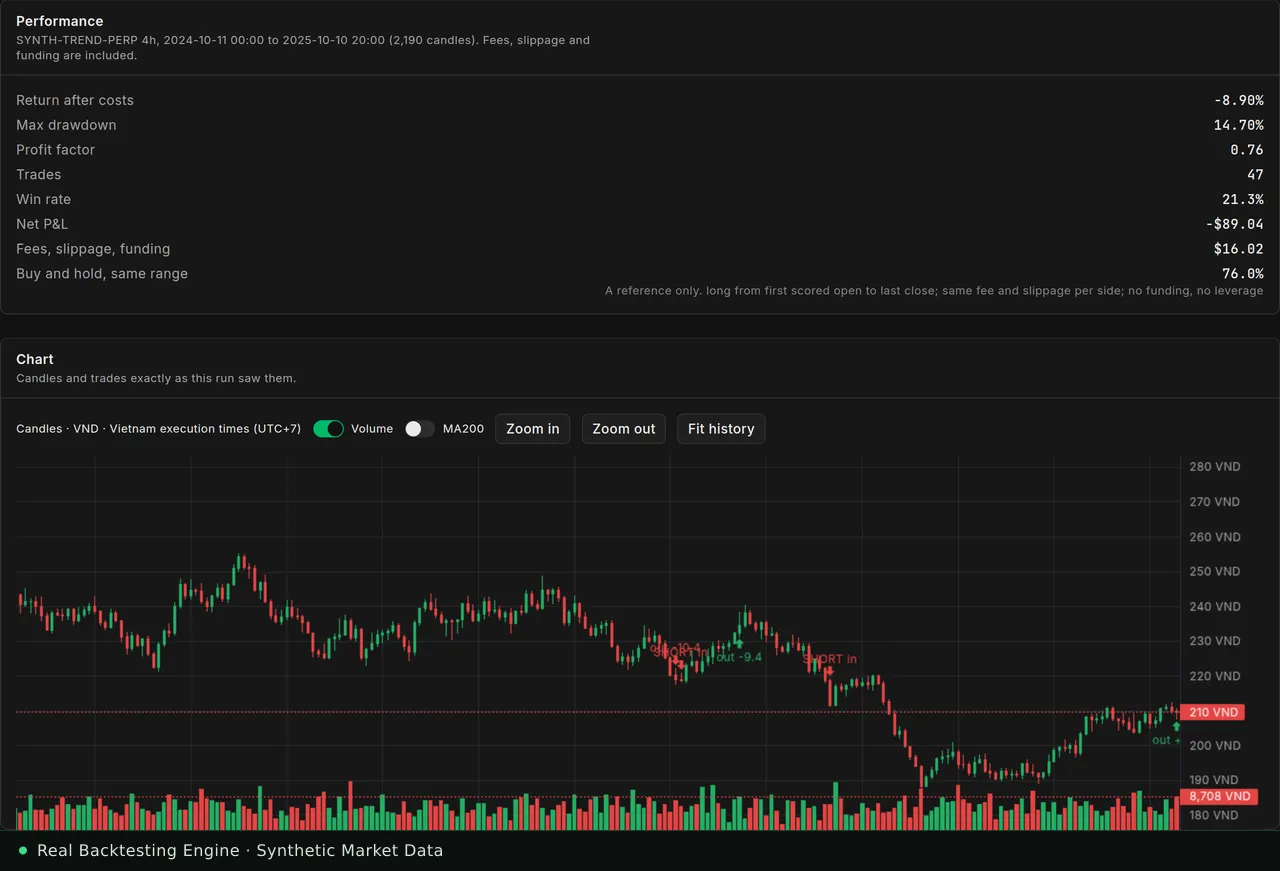Click the 'Chart' section heading
The width and height of the screenshot is (1280, 871).
35,359
